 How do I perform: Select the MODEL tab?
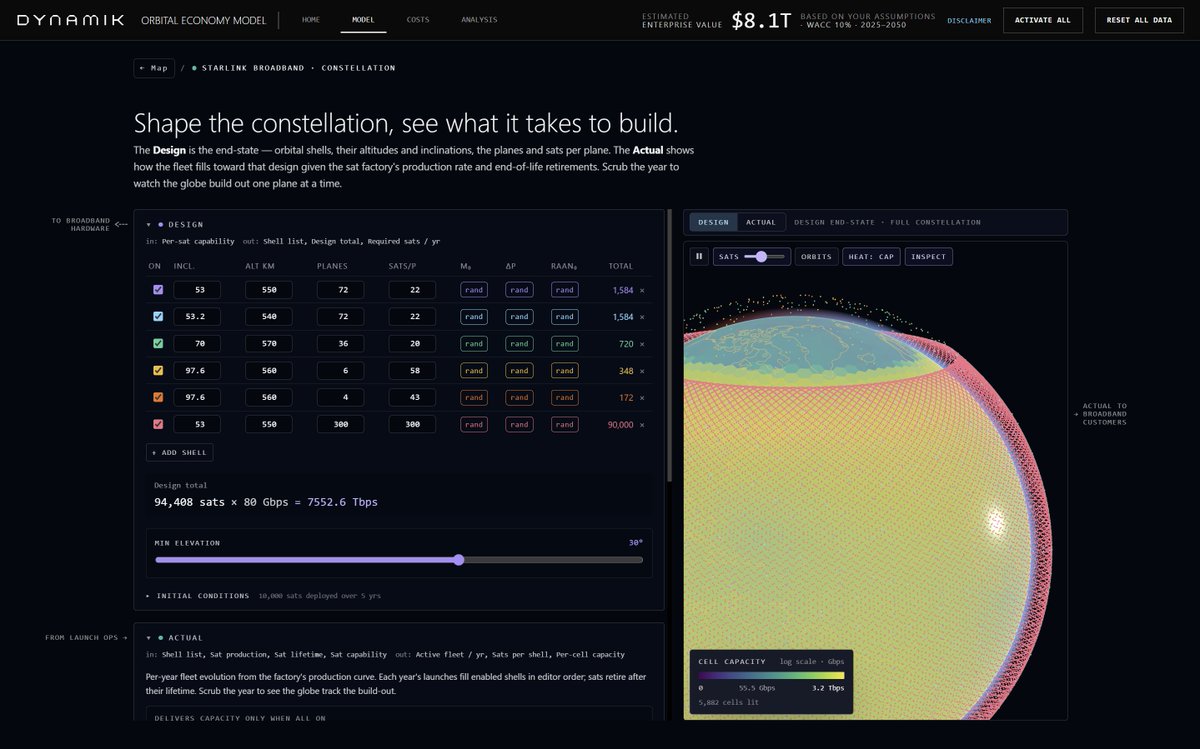364,20
